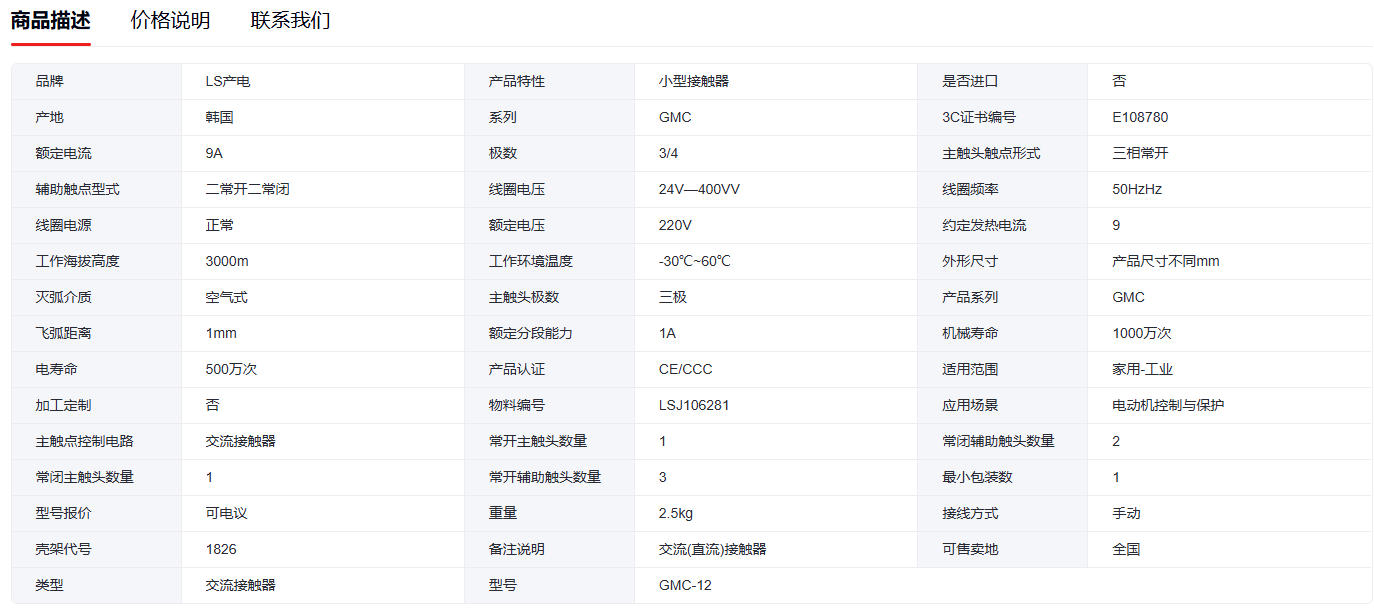Click the mechanical life 1000万次 value
Screen dimensions: 1374x608
1142,333
